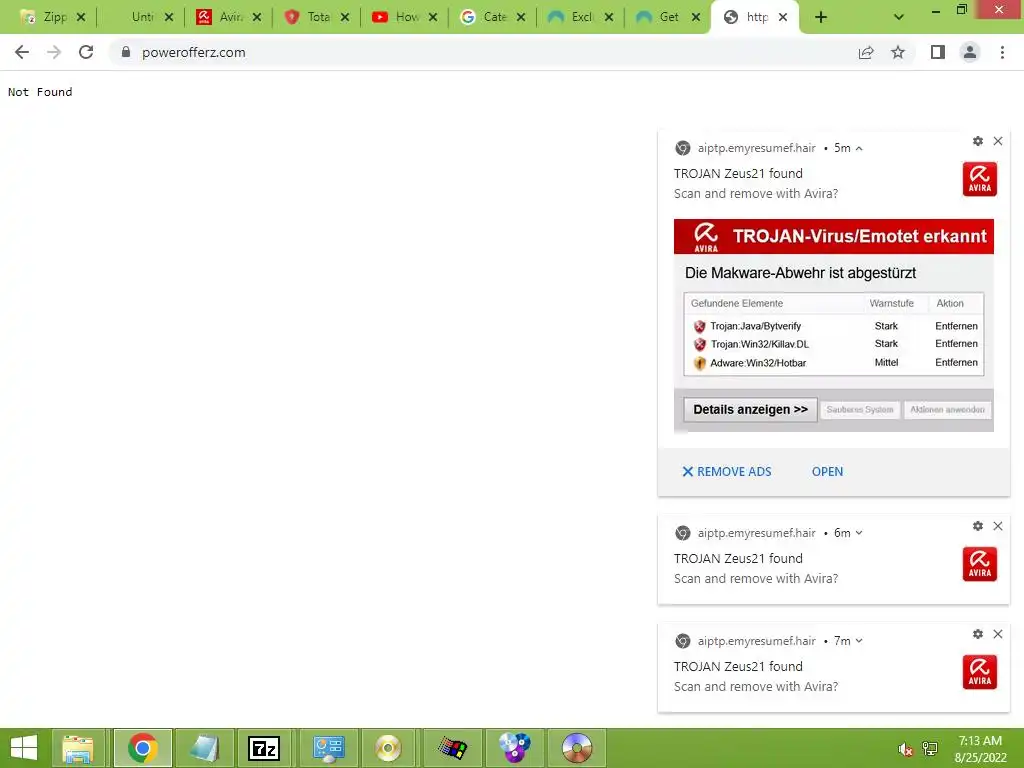1024x768 pixels.
Task: Click the forward navigation arrow
Action: (x=54, y=52)
